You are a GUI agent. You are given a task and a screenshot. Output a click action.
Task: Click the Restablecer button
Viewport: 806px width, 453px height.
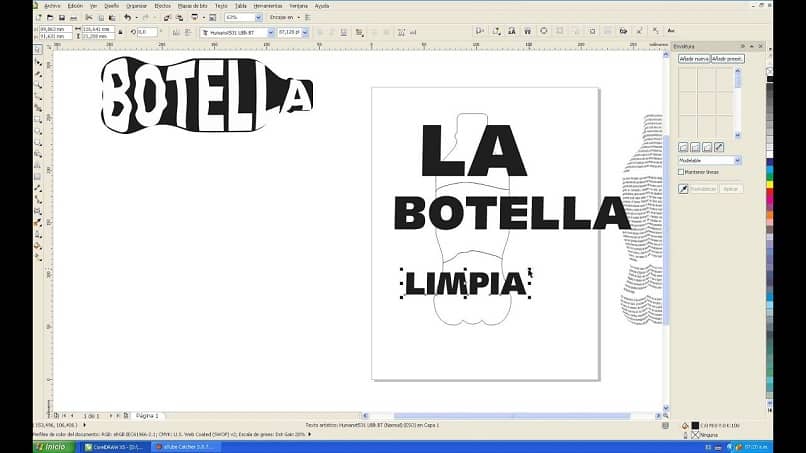point(703,189)
